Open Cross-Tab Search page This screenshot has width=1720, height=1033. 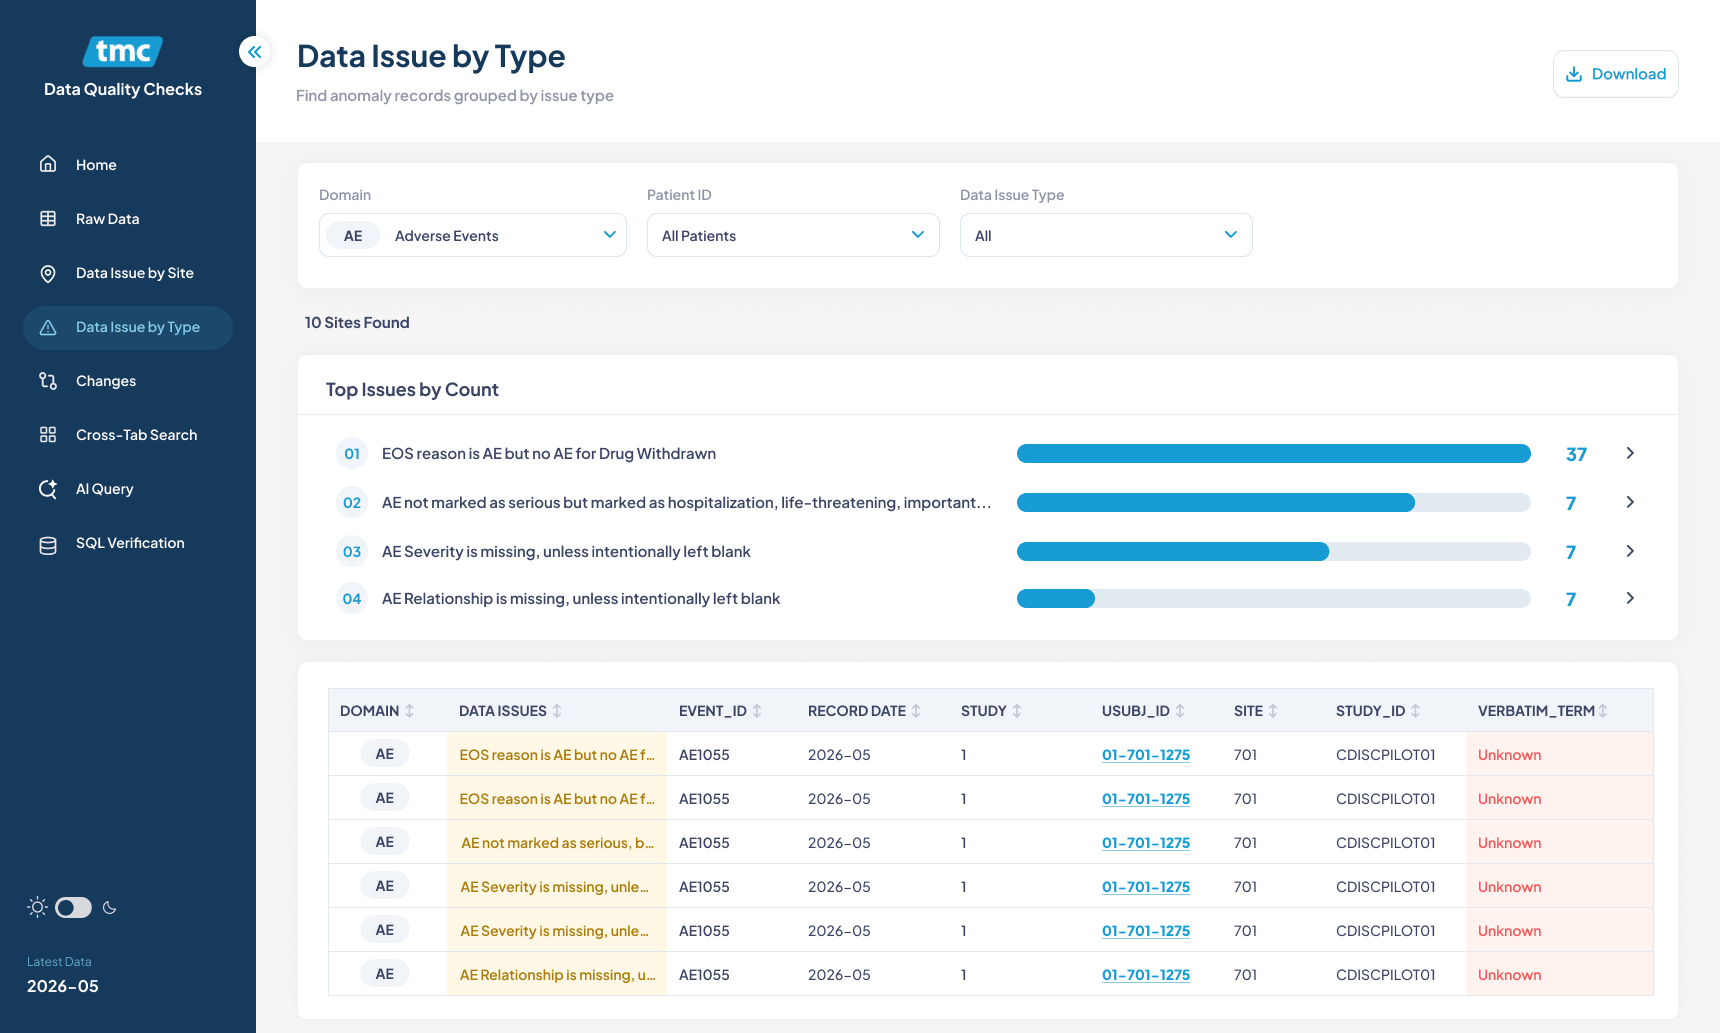(x=128, y=435)
